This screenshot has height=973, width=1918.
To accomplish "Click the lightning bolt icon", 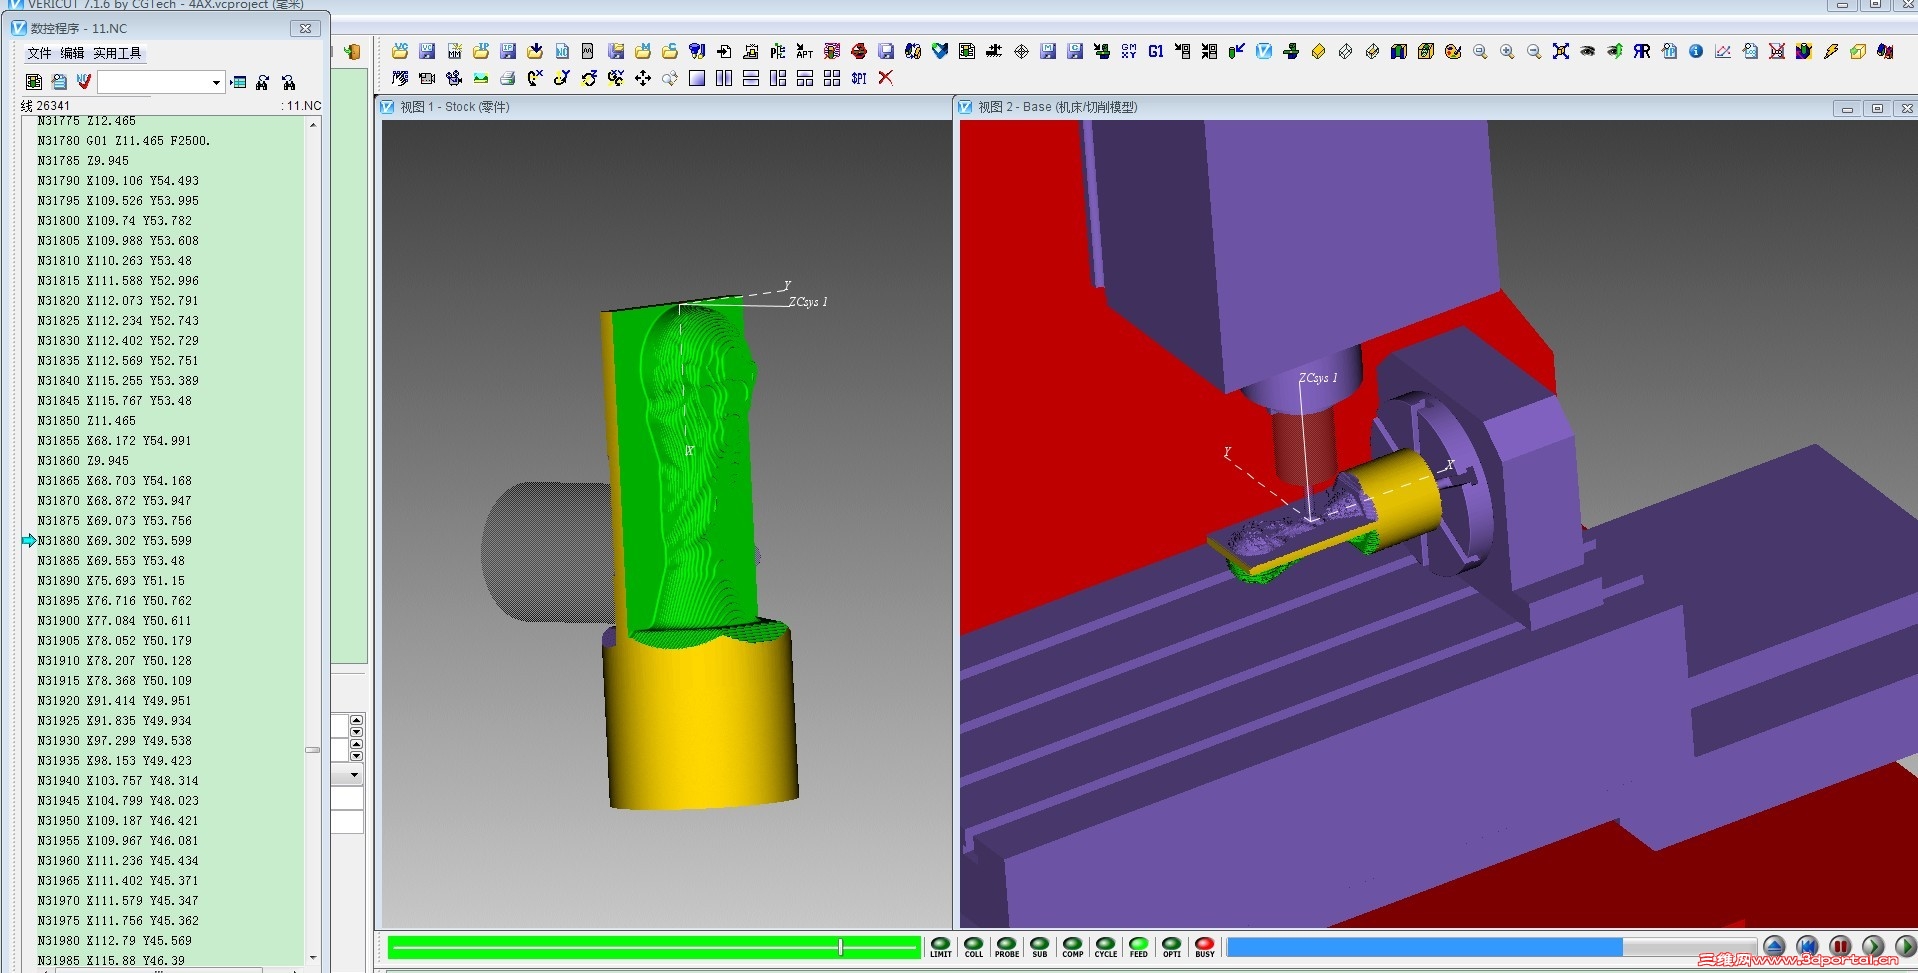I will (1831, 51).
